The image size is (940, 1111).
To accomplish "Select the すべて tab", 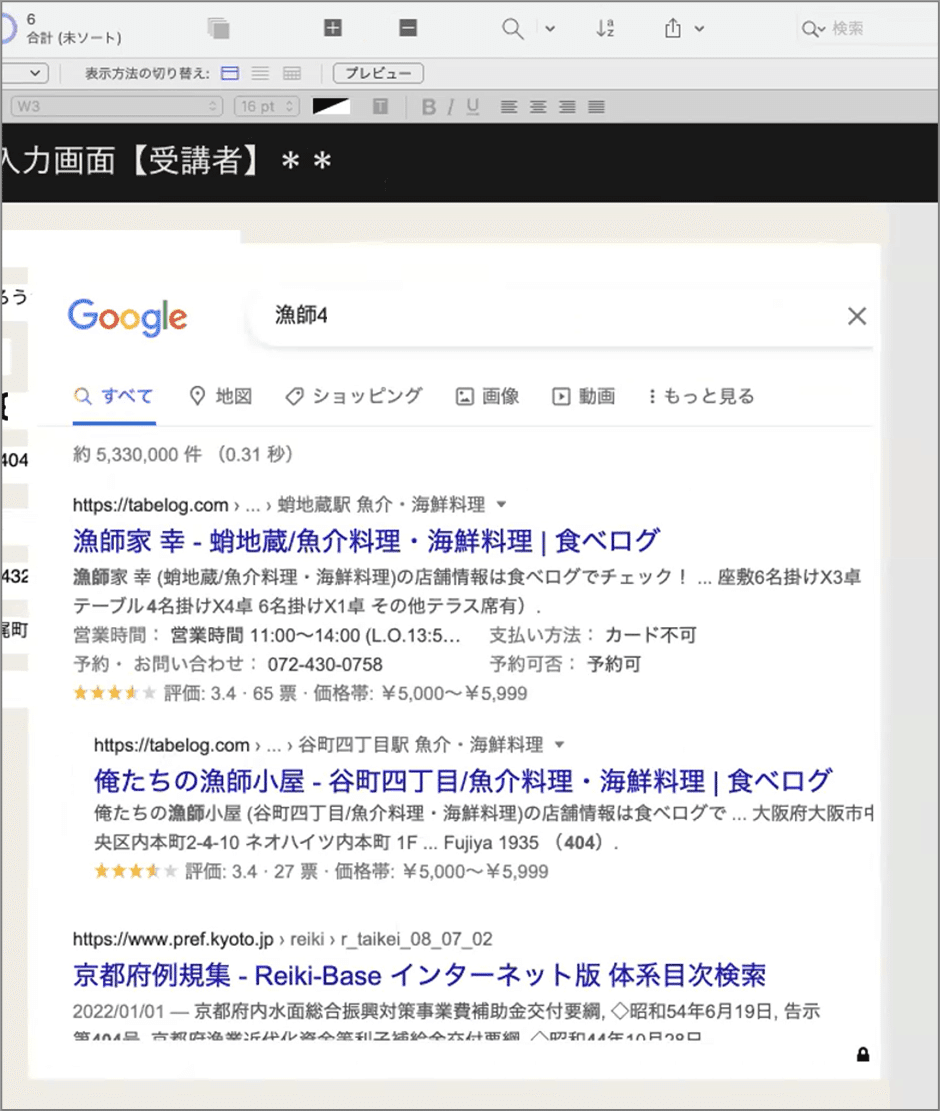I will click(114, 396).
